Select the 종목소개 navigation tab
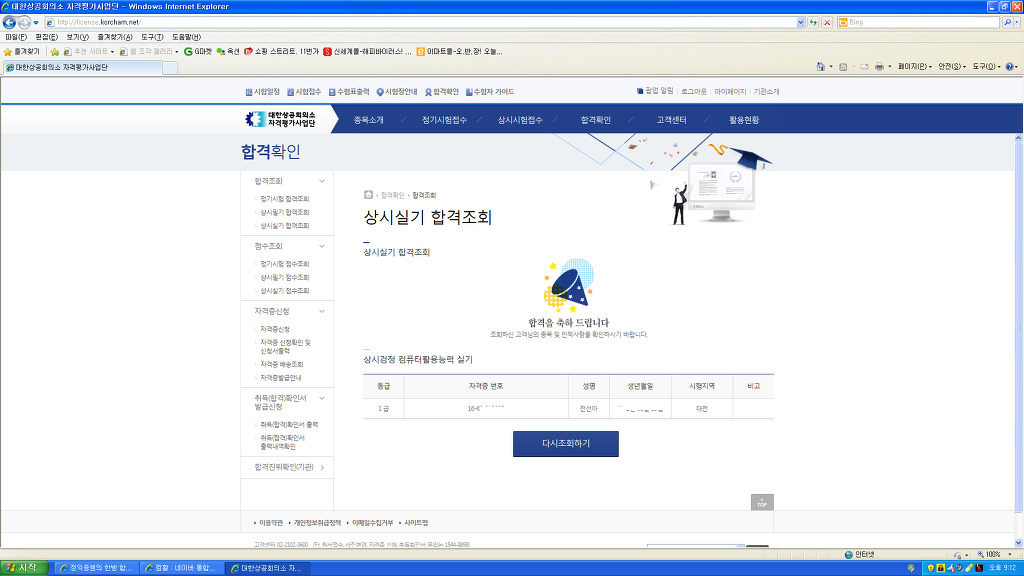 click(x=368, y=120)
